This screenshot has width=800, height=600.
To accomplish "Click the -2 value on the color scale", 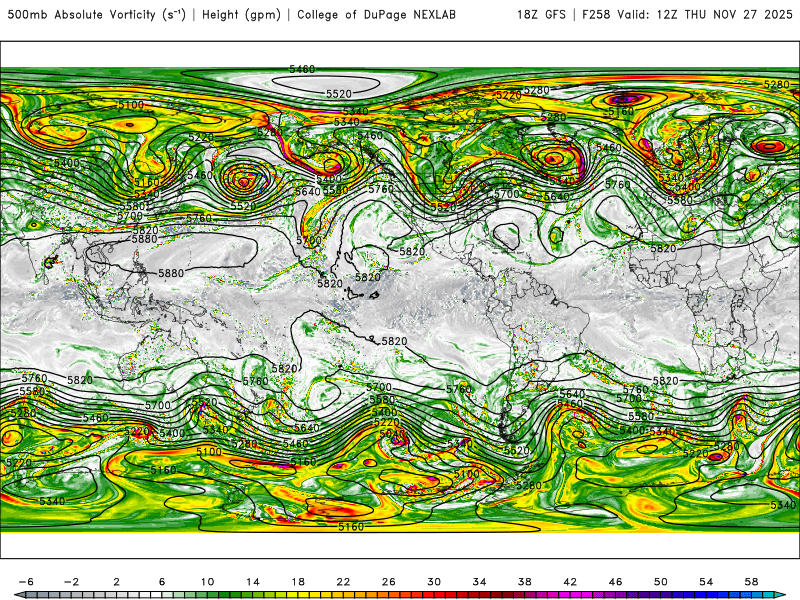I will point(71,582).
